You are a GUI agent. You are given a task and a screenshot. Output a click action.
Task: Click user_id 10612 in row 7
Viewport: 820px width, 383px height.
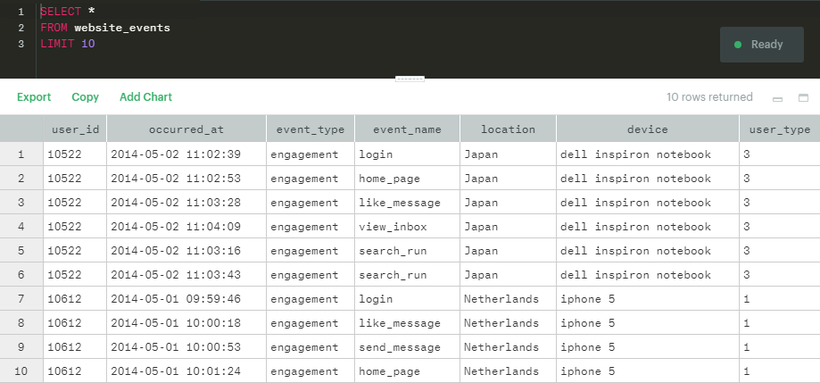[75, 299]
